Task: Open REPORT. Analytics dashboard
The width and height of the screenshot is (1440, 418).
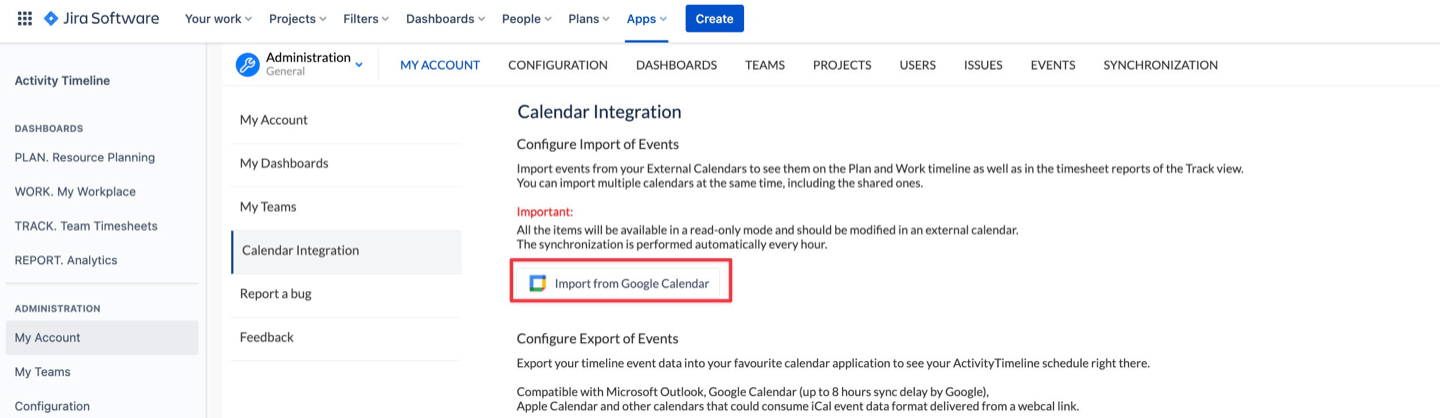Action: tap(66, 260)
